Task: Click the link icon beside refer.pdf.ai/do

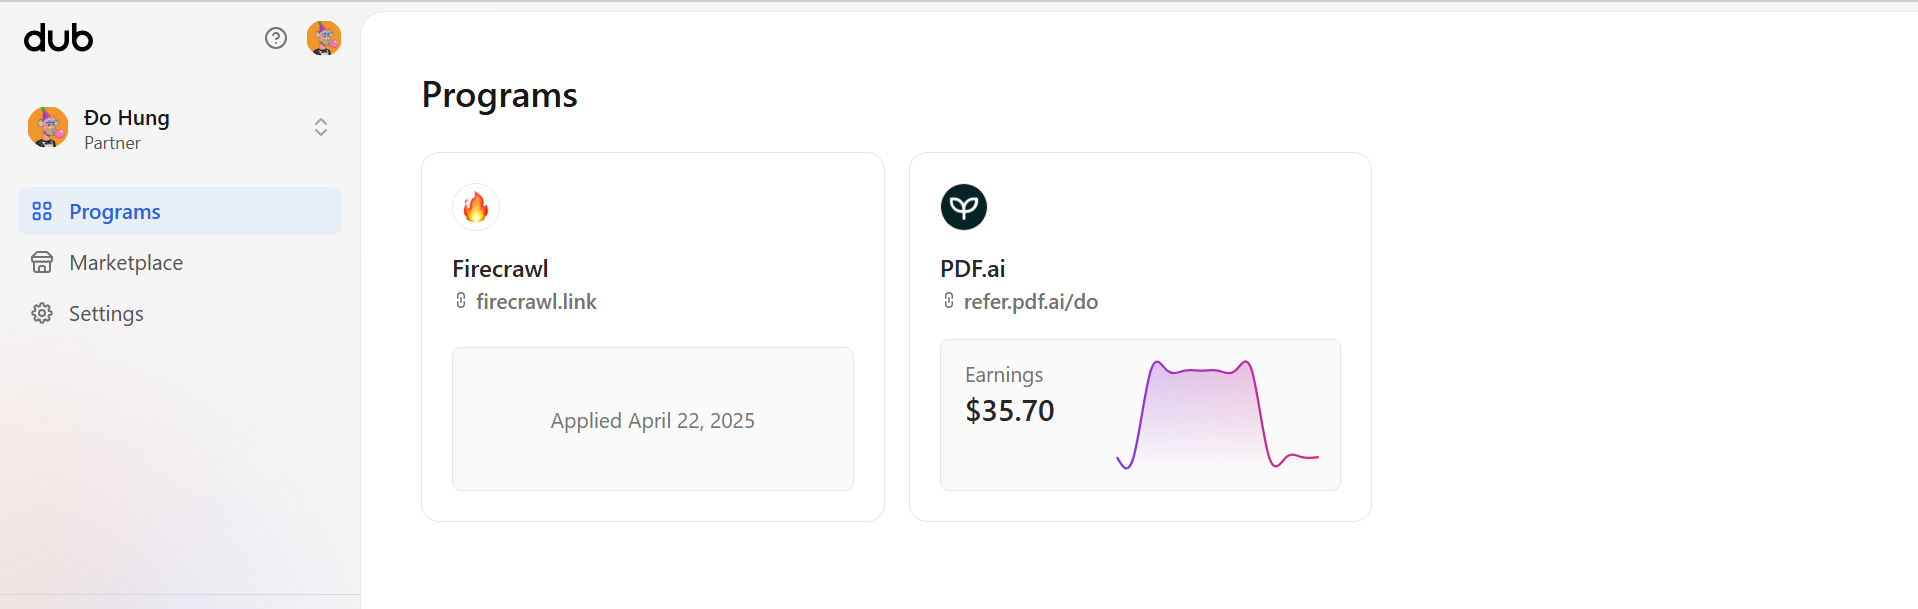Action: (949, 301)
